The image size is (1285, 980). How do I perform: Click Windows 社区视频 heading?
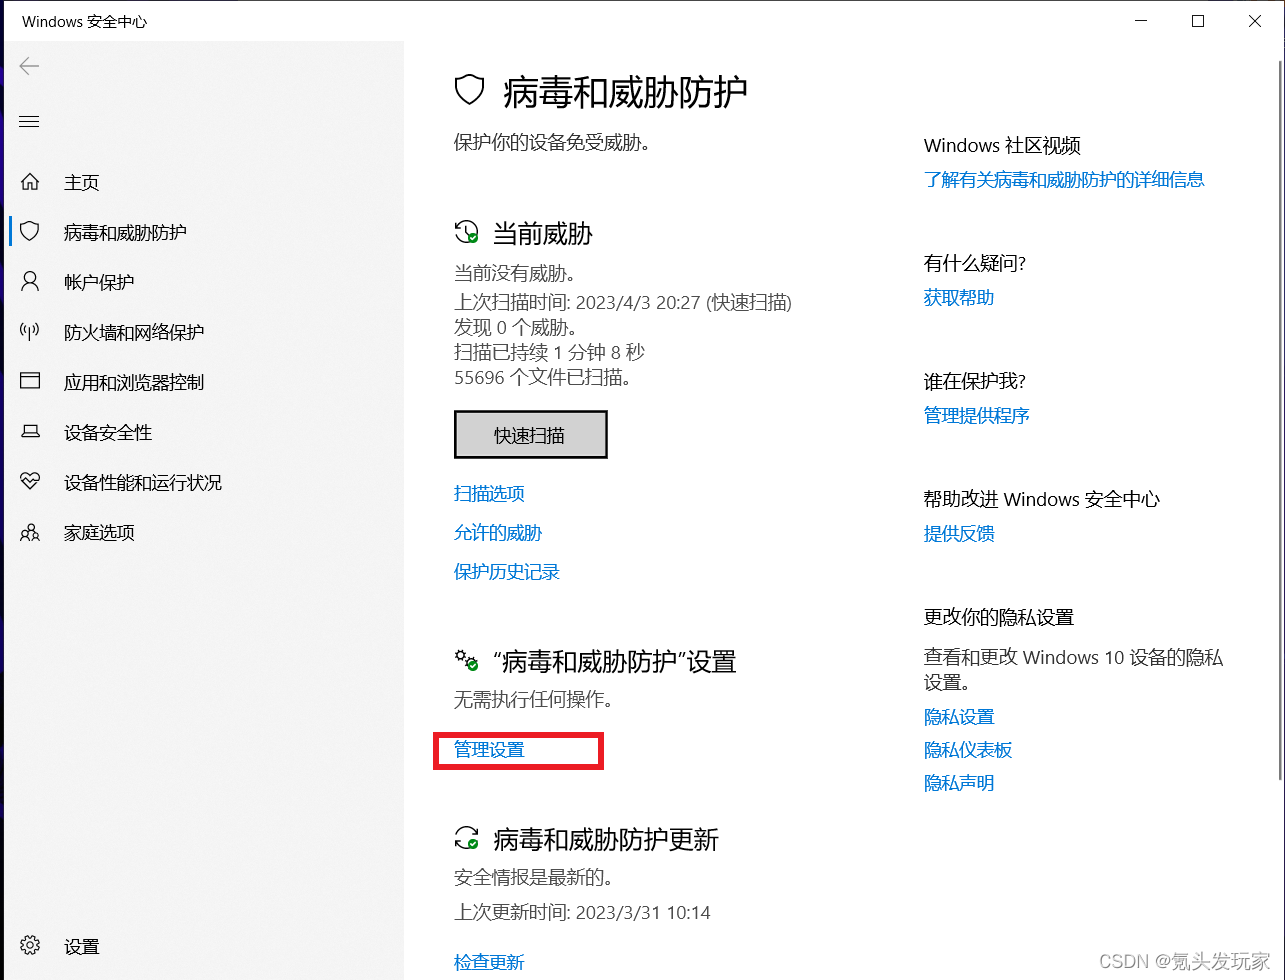pyautogui.click(x=1002, y=146)
